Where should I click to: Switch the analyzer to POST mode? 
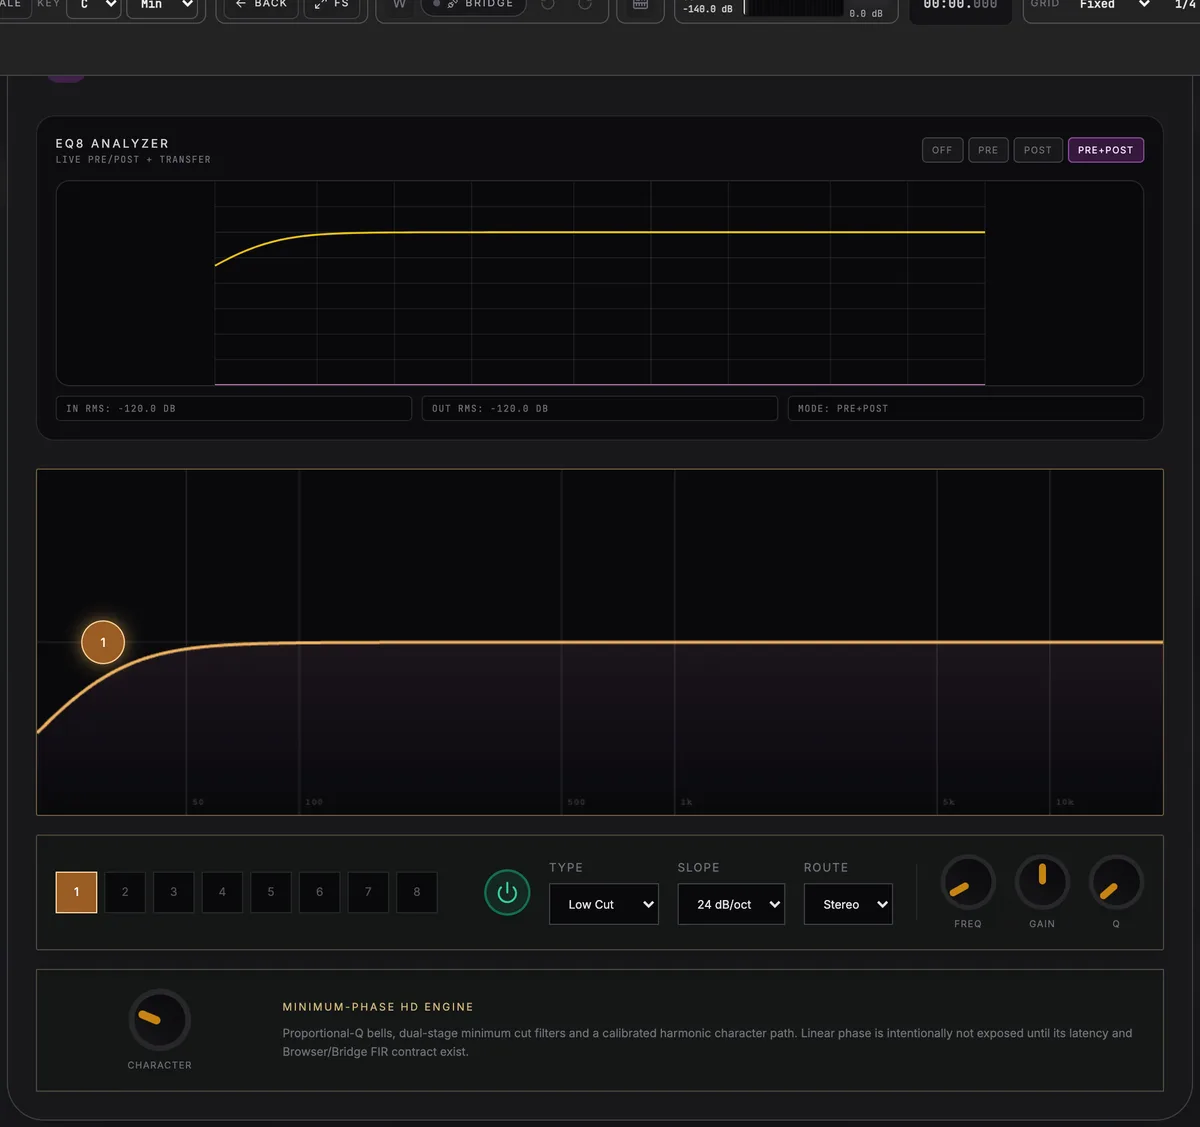pos(1038,150)
